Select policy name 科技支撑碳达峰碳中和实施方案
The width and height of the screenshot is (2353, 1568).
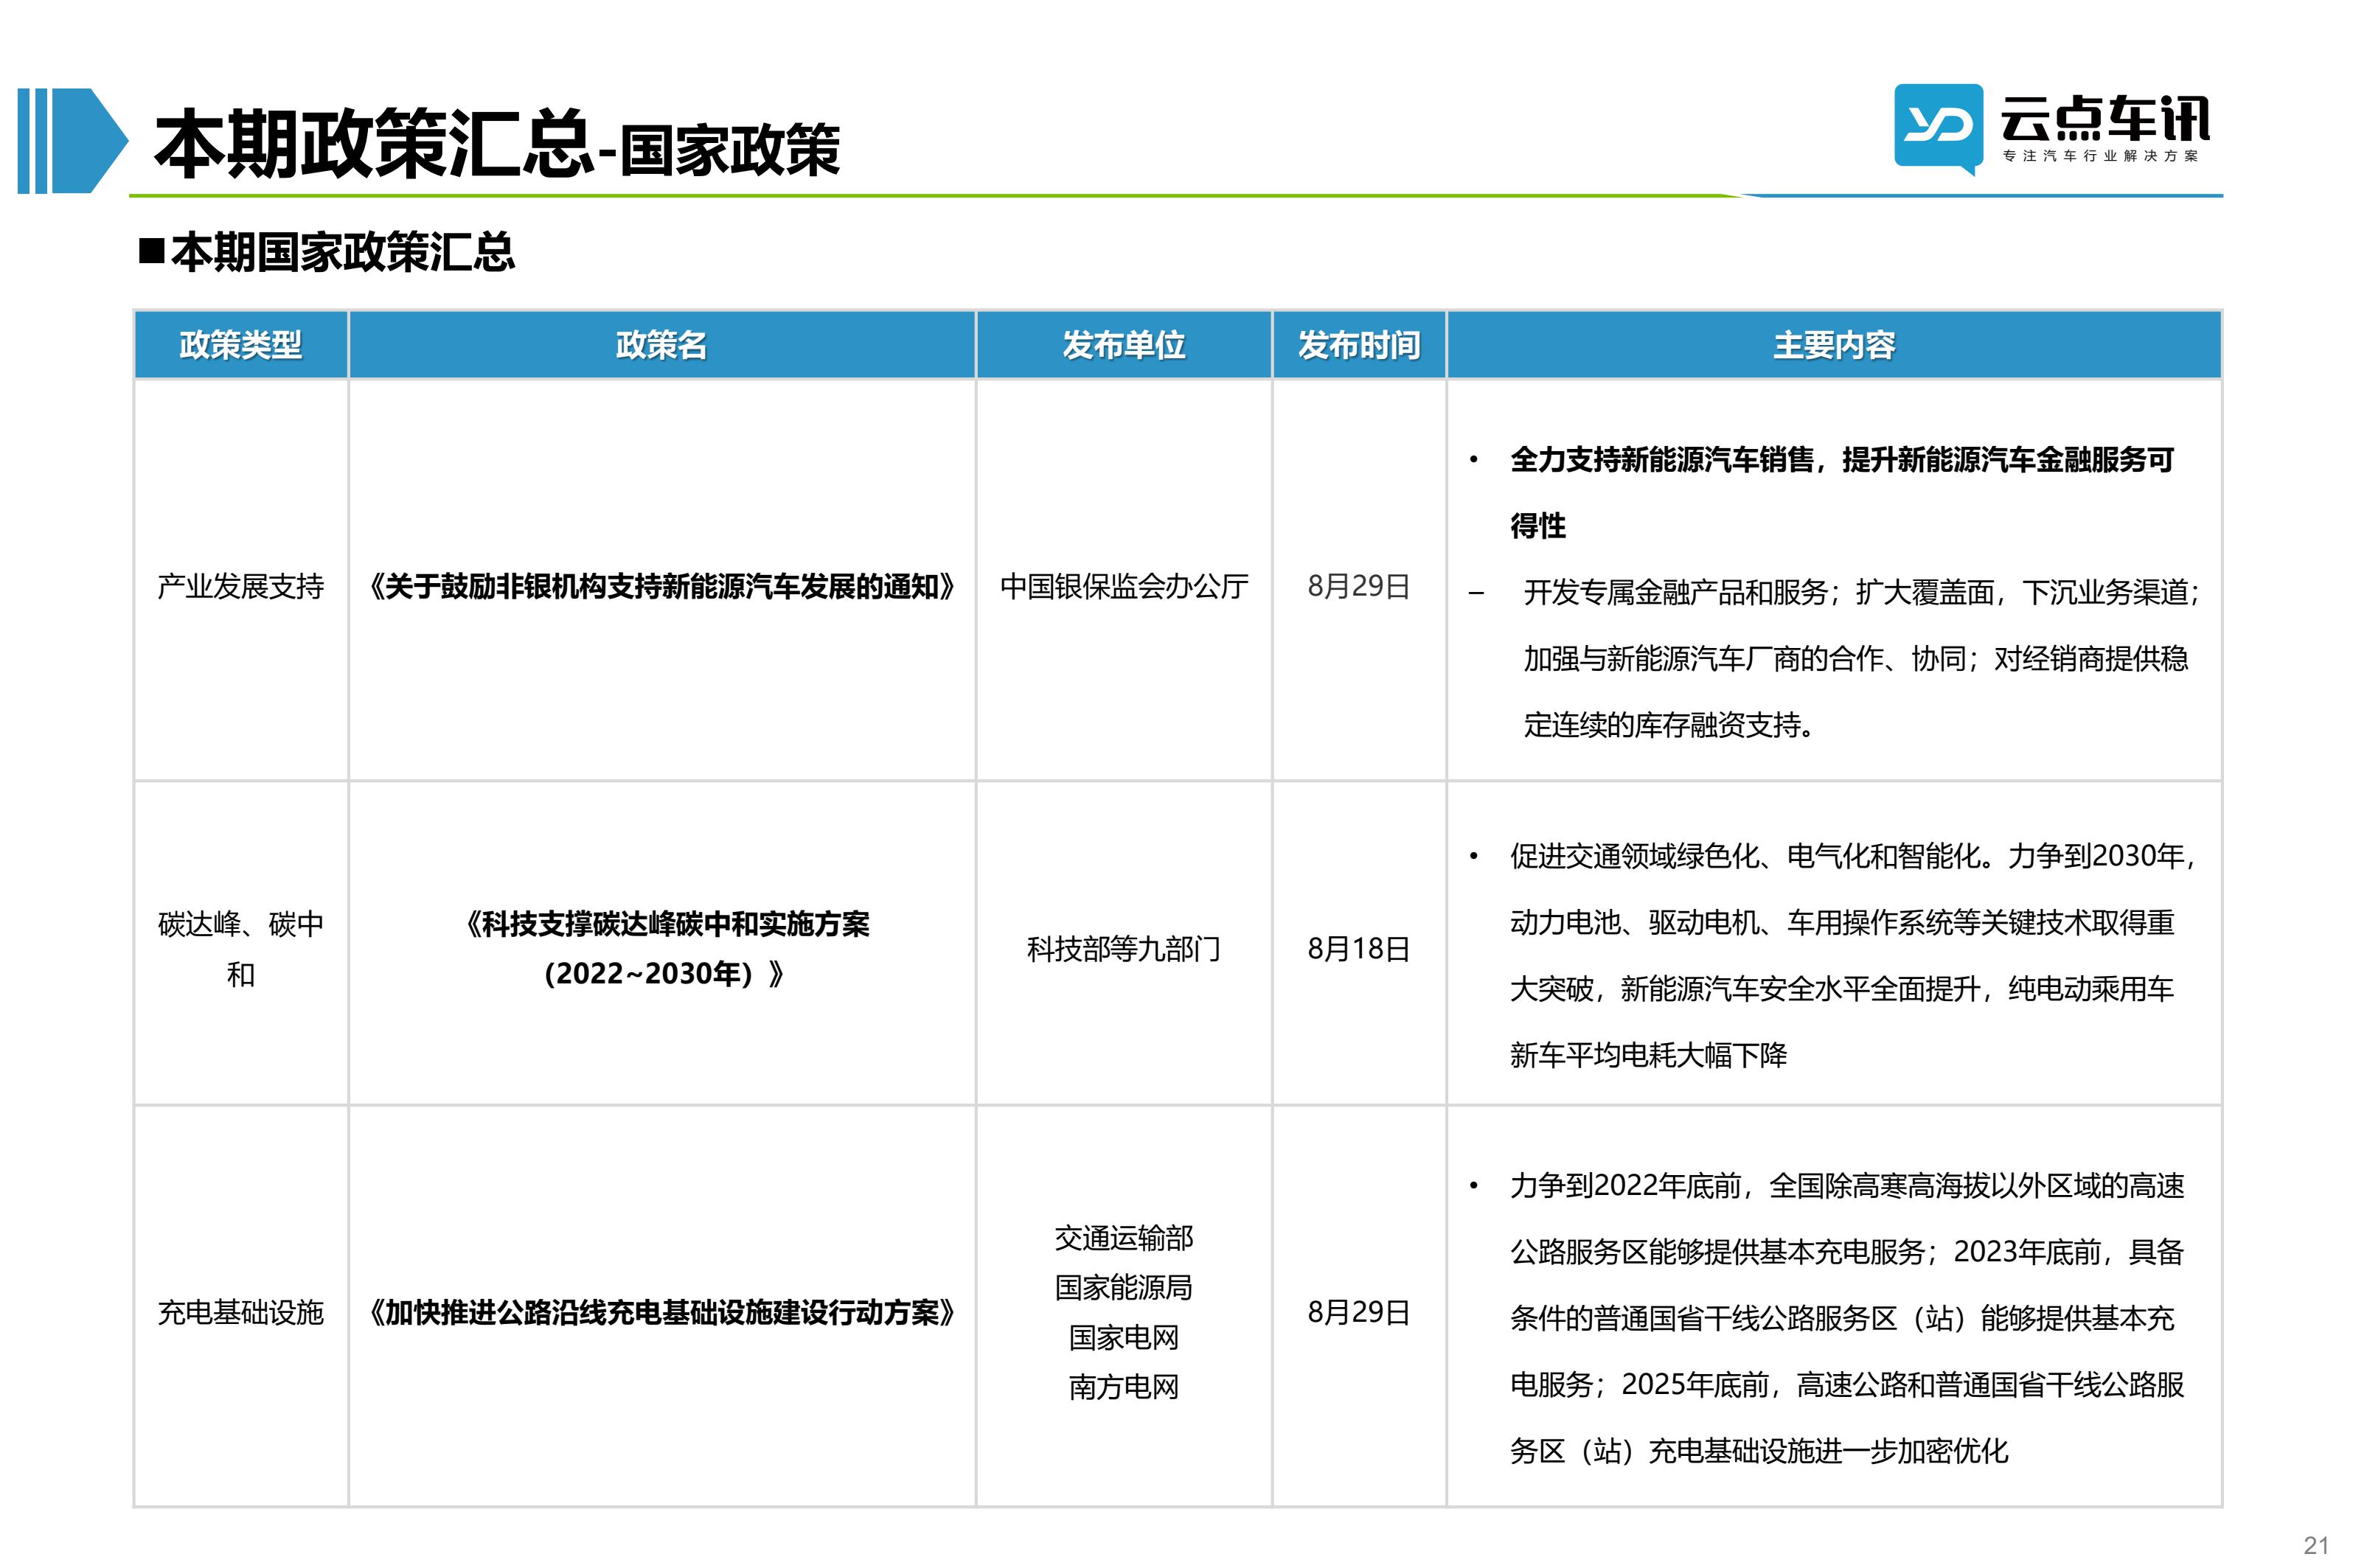(667, 948)
